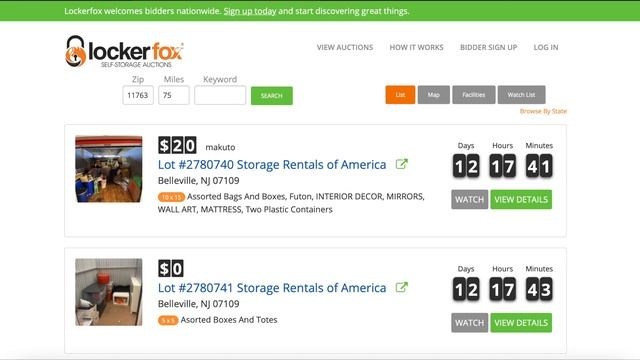Click the green Search button

(x=272, y=96)
